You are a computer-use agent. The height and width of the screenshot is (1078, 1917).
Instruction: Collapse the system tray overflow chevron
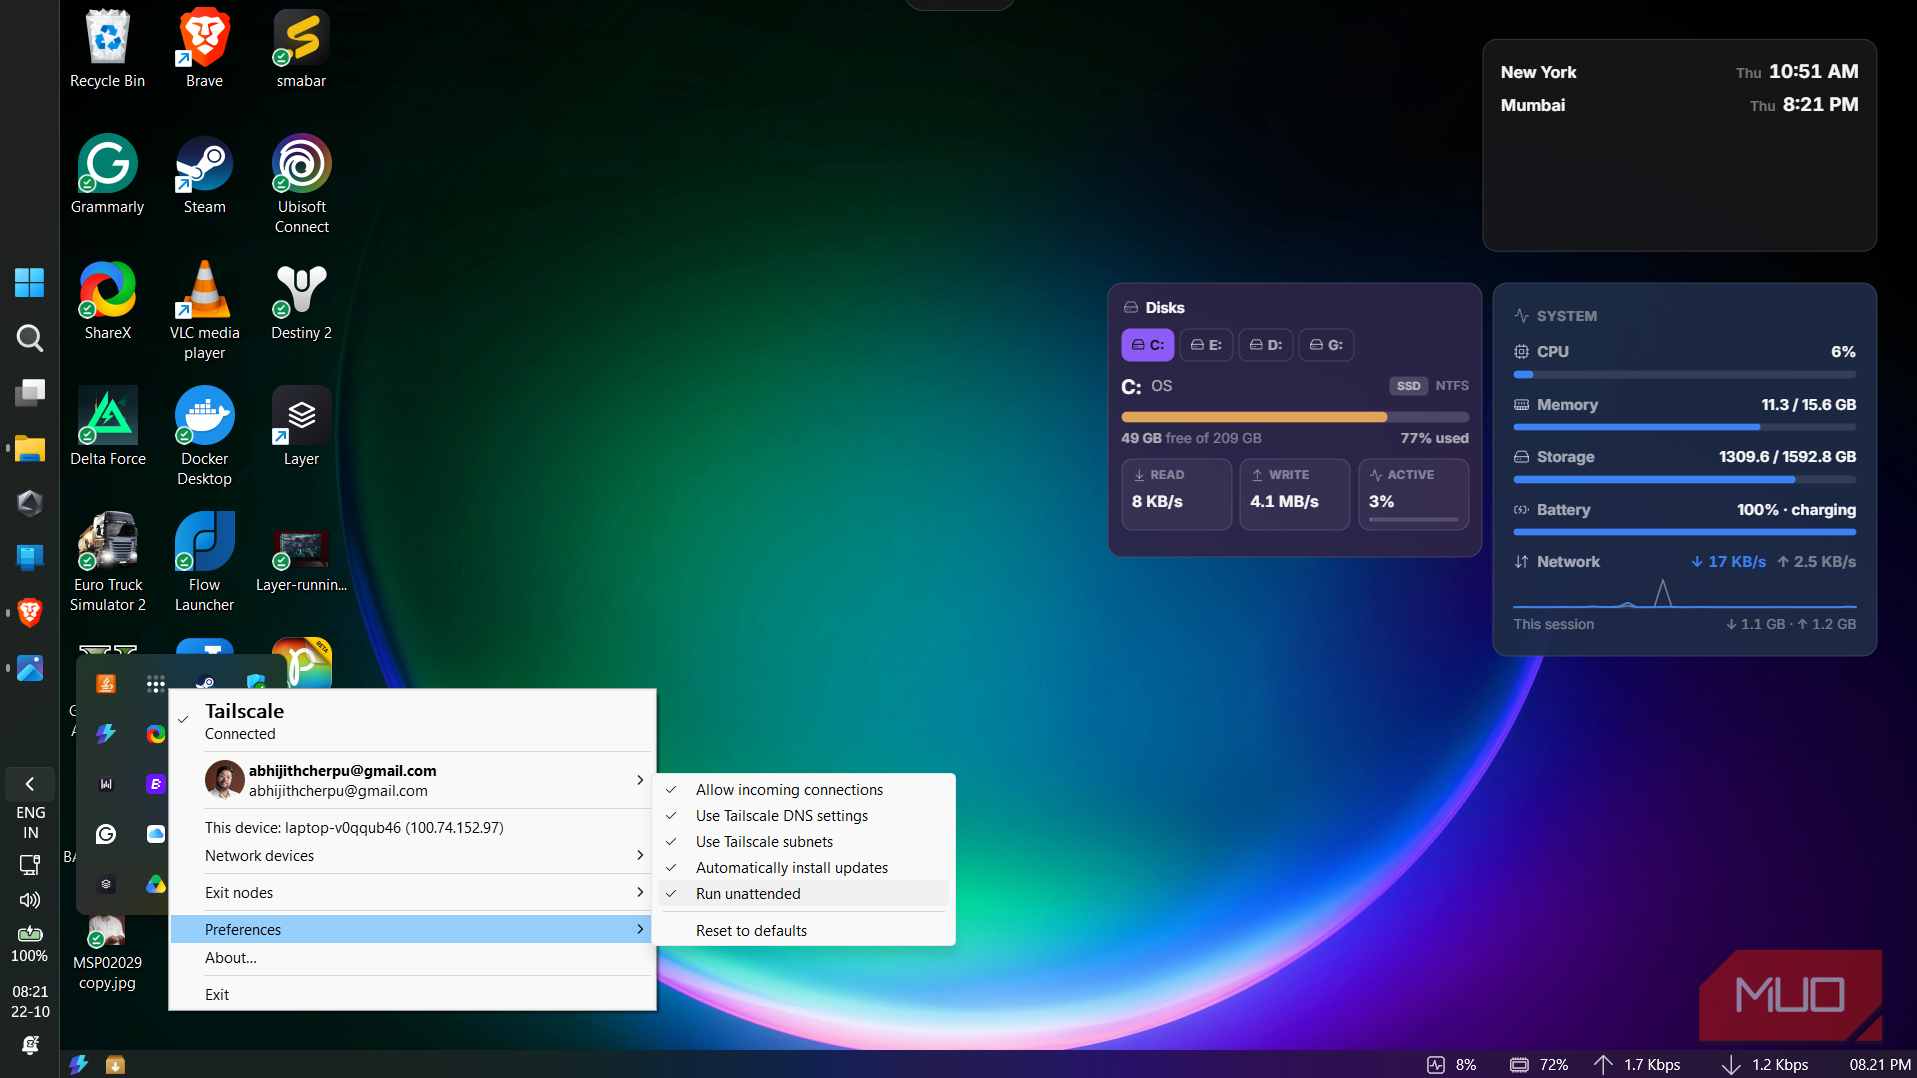[30, 784]
